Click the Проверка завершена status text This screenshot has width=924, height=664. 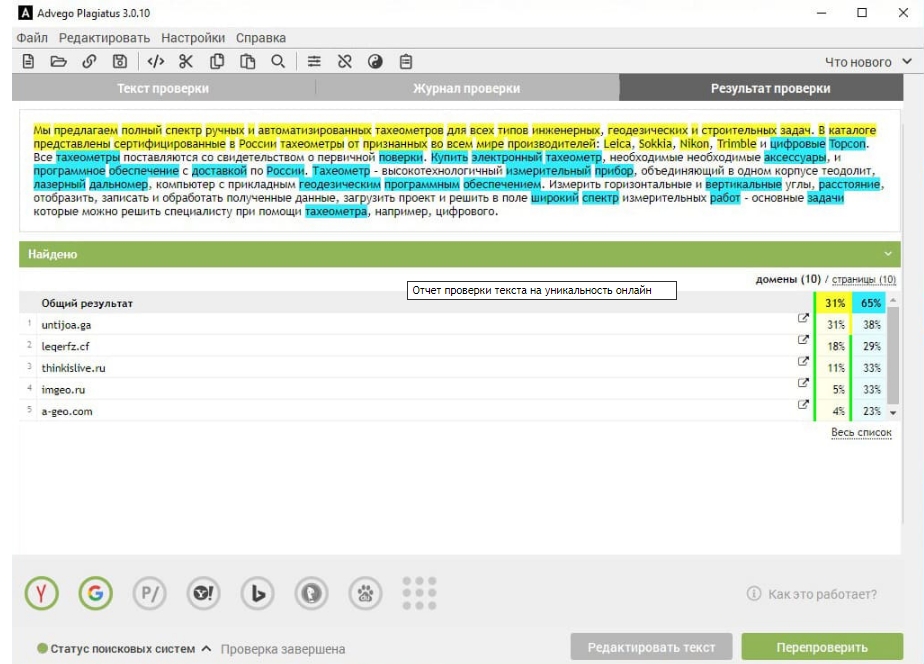click(x=283, y=649)
